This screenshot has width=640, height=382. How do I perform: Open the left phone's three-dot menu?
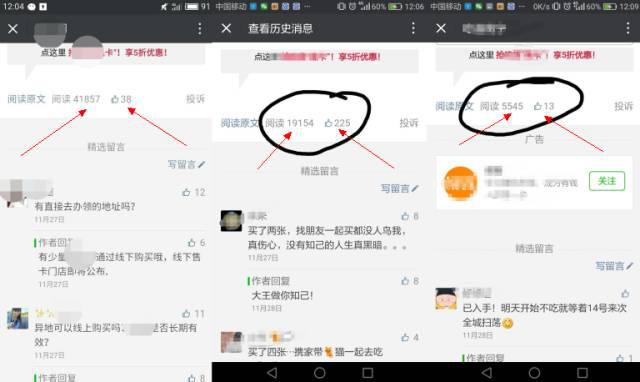pyautogui.click(x=200, y=29)
